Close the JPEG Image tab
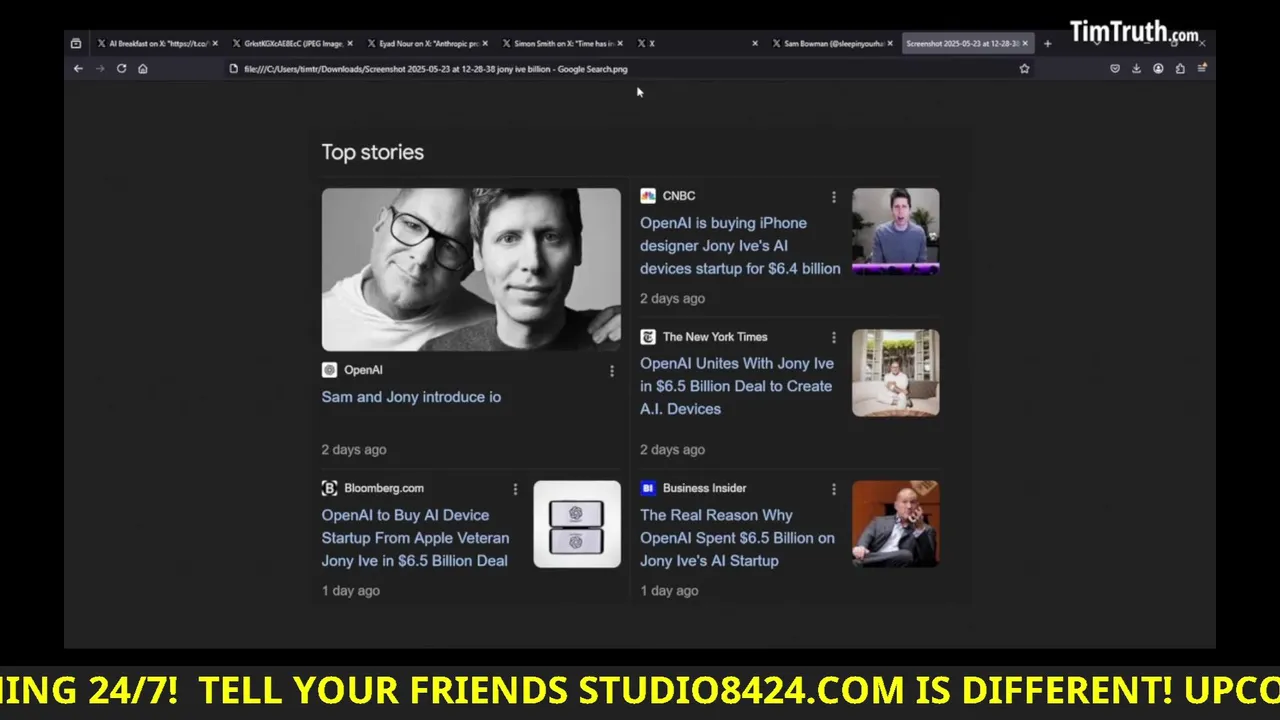 point(350,43)
